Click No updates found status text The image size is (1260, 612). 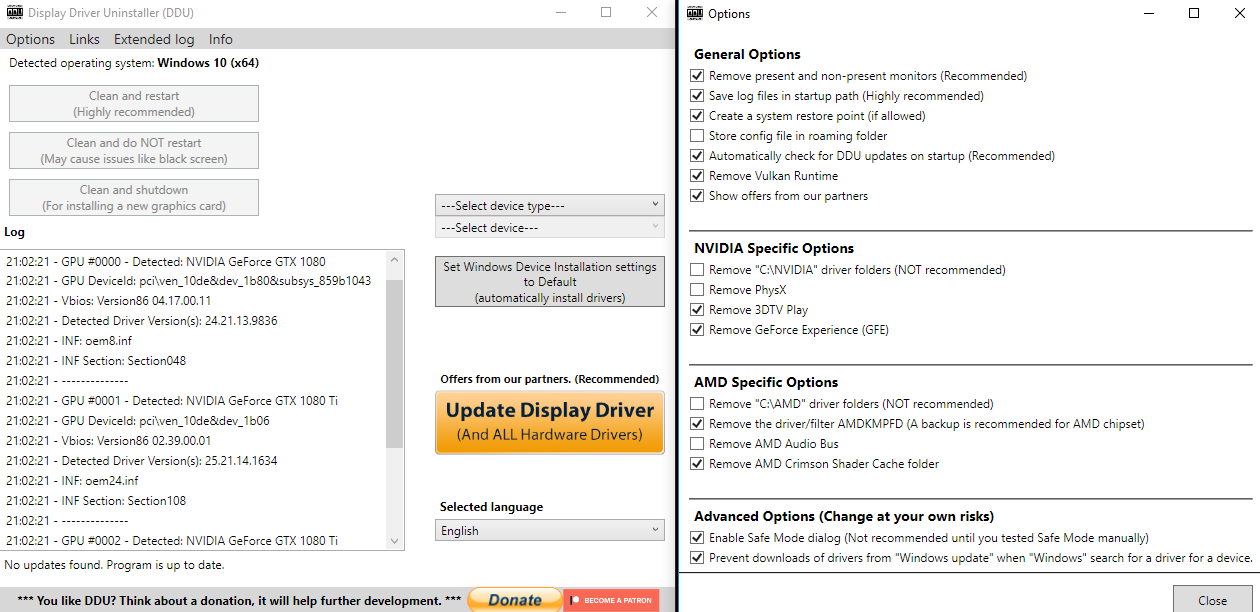pyautogui.click(x=114, y=565)
